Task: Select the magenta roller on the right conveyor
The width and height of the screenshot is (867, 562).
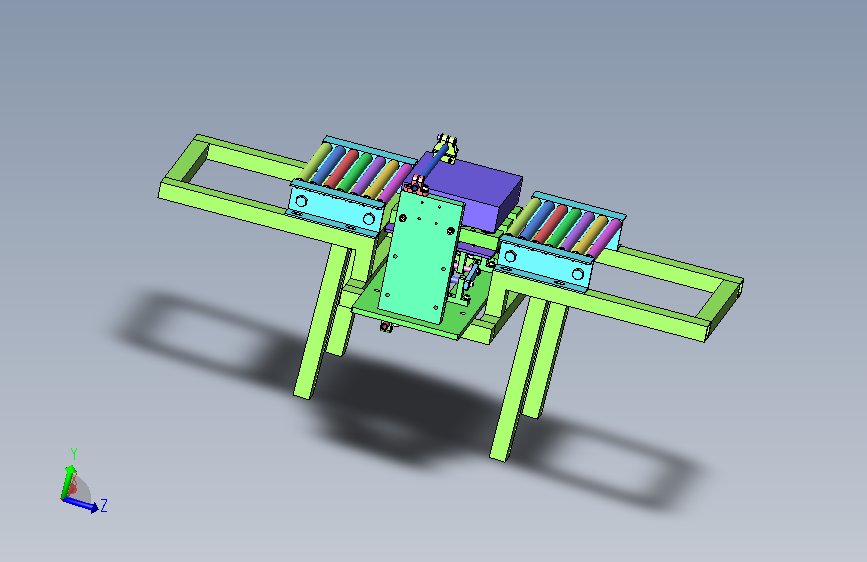Action: click(604, 238)
